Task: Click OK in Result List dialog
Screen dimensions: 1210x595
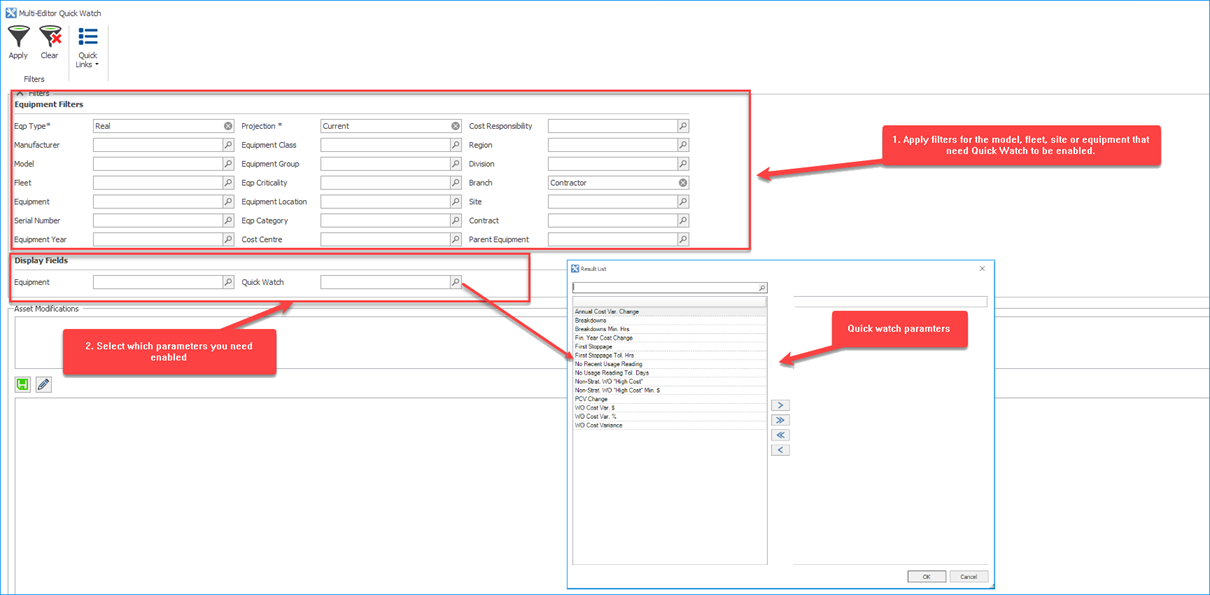Action: pos(926,577)
